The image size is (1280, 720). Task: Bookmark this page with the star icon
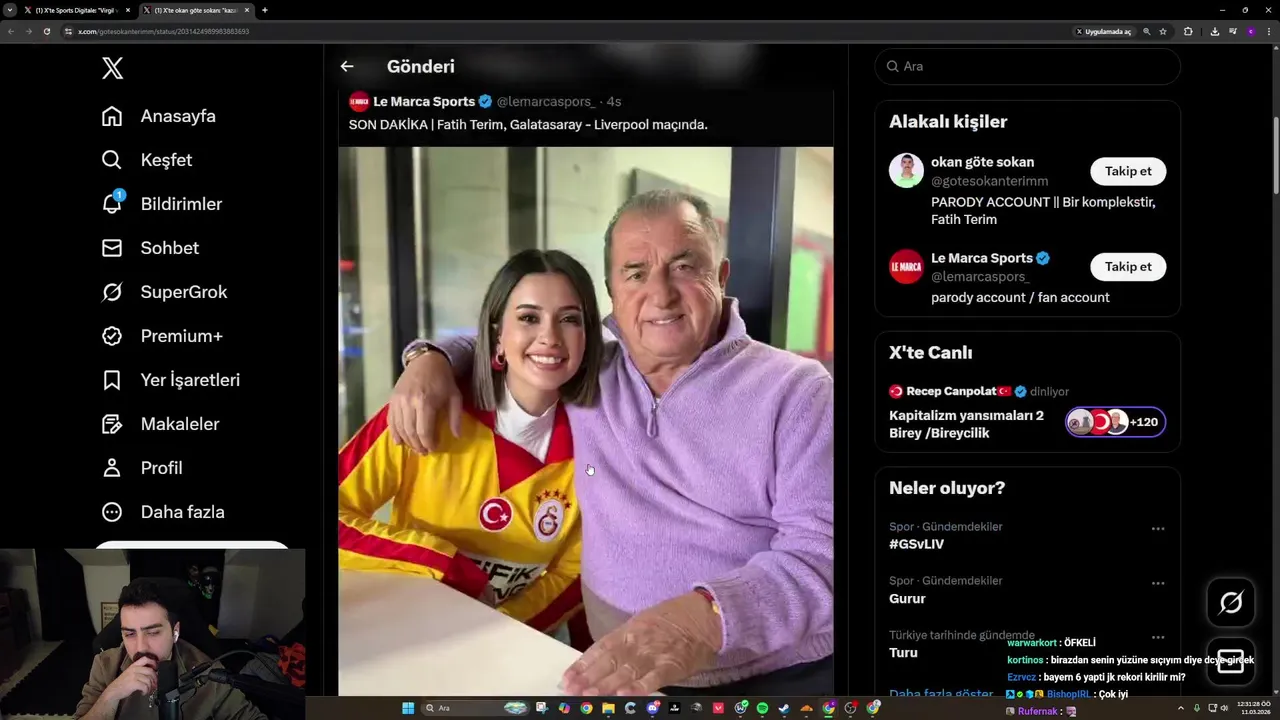point(1163,31)
